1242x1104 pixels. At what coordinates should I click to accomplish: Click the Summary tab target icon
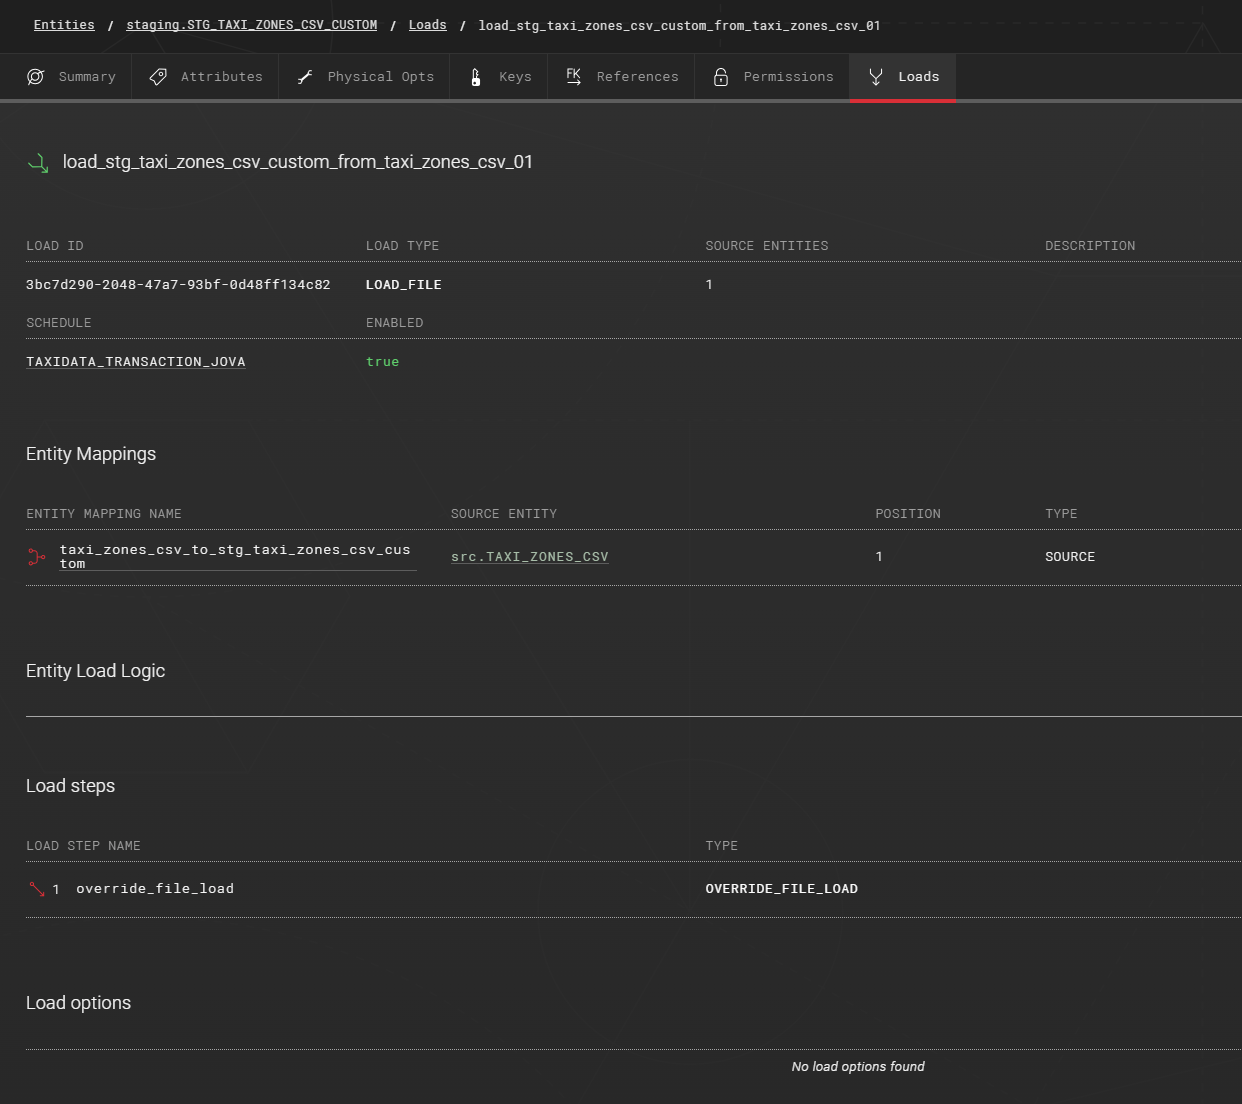pyautogui.click(x=36, y=77)
